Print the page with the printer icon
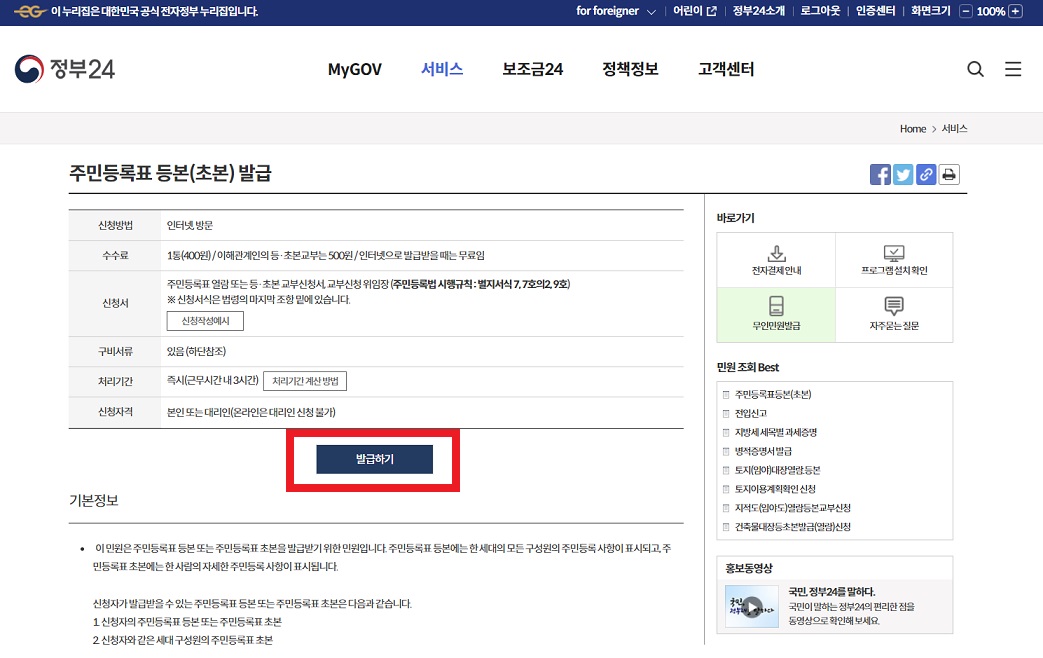 point(949,174)
